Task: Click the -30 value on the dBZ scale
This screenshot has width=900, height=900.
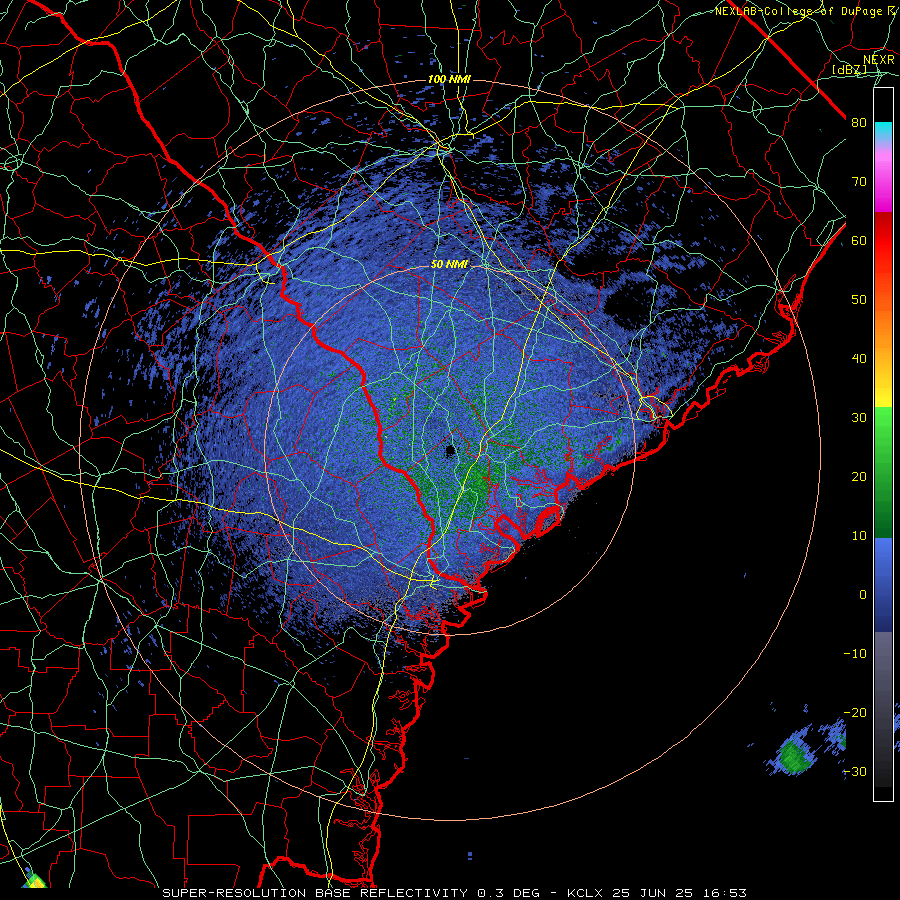Action: pos(855,772)
